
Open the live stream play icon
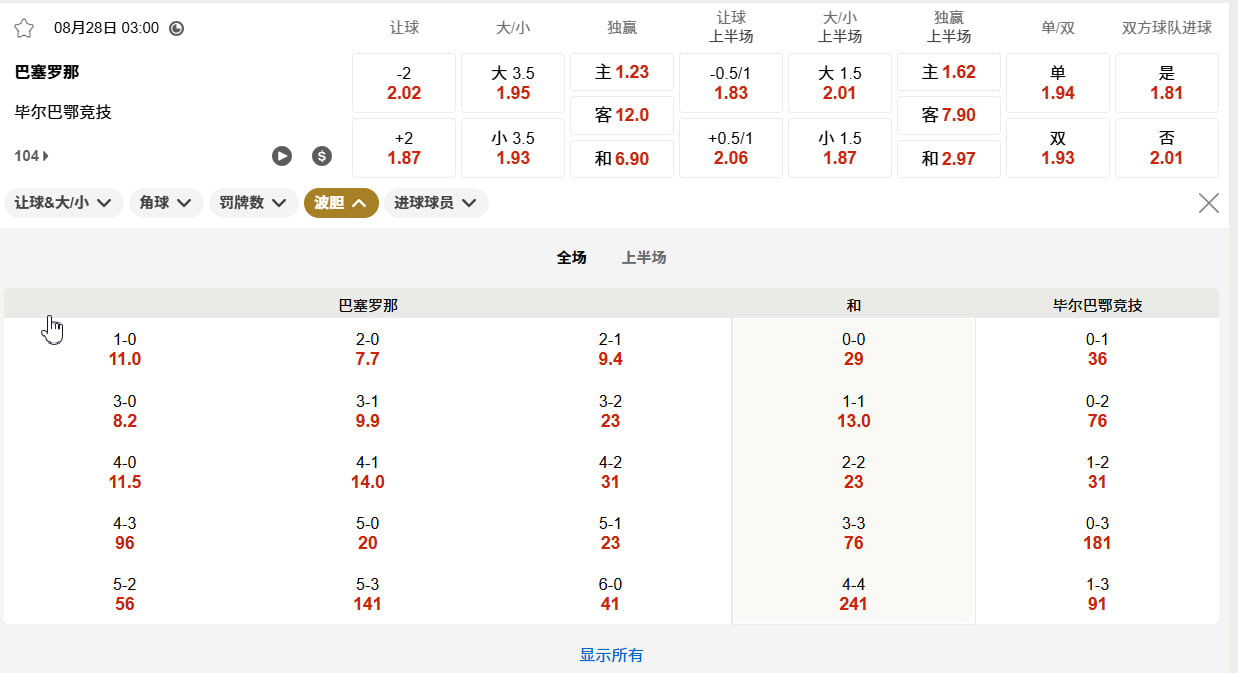(x=282, y=156)
